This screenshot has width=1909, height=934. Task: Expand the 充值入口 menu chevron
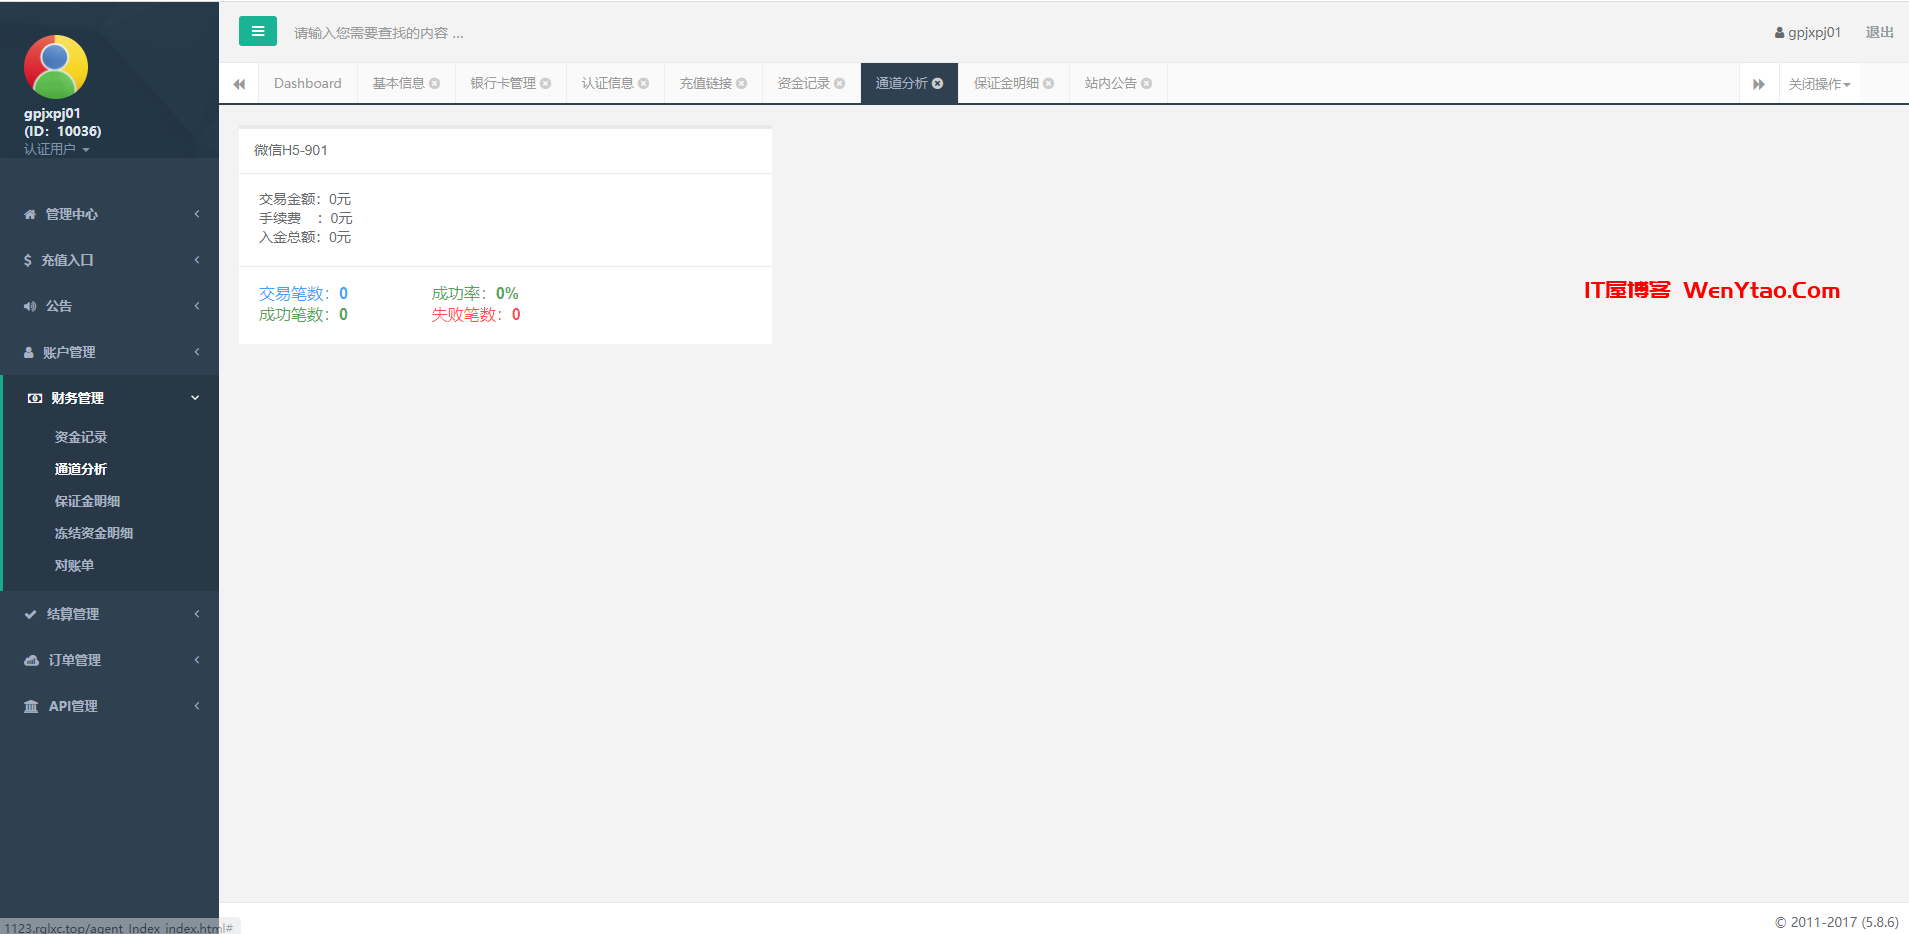[197, 260]
